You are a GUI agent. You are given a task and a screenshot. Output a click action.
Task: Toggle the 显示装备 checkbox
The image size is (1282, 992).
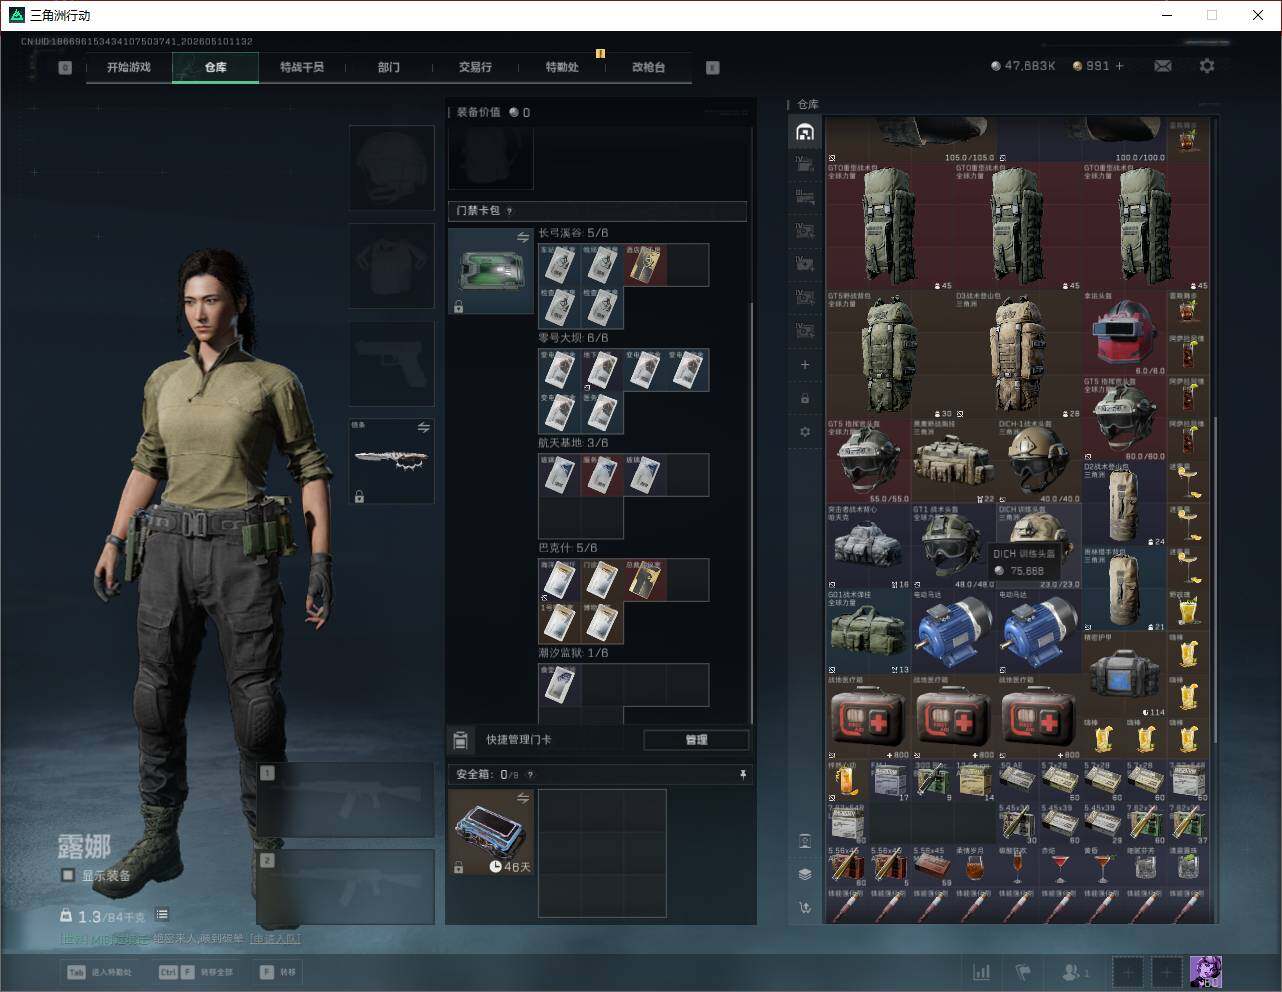pos(68,875)
